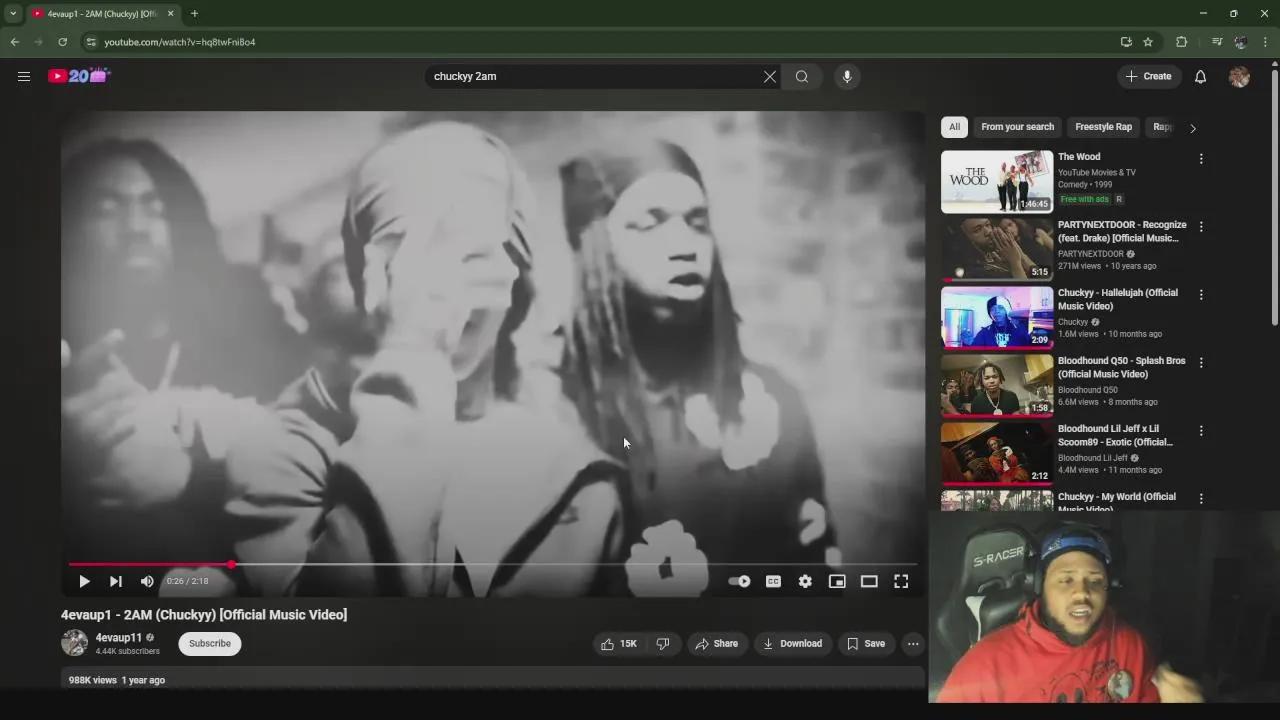The height and width of the screenshot is (720, 1280).
Task: Save video to a playlist
Action: [x=866, y=644]
